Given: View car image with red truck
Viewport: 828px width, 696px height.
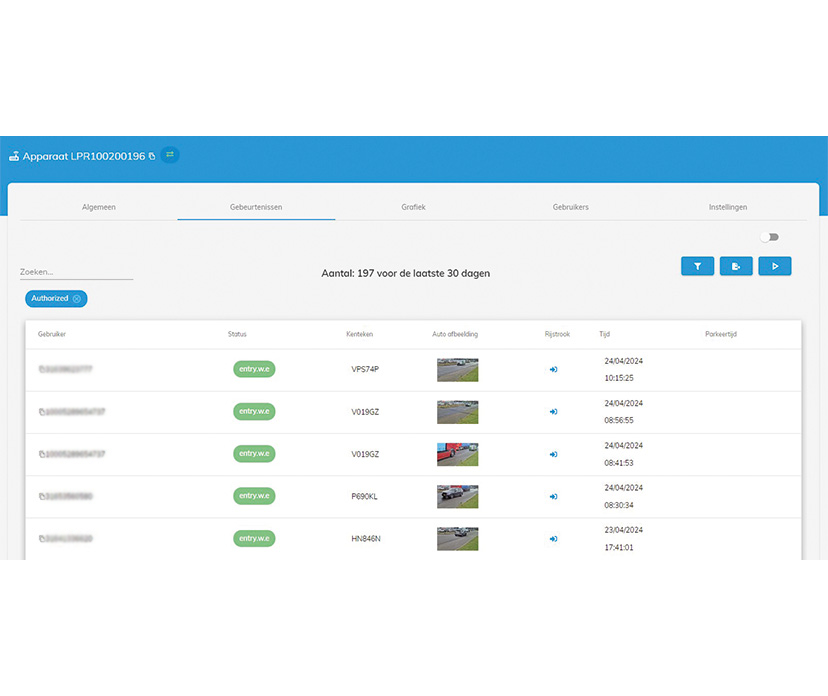Looking at the screenshot, I should (x=457, y=454).
